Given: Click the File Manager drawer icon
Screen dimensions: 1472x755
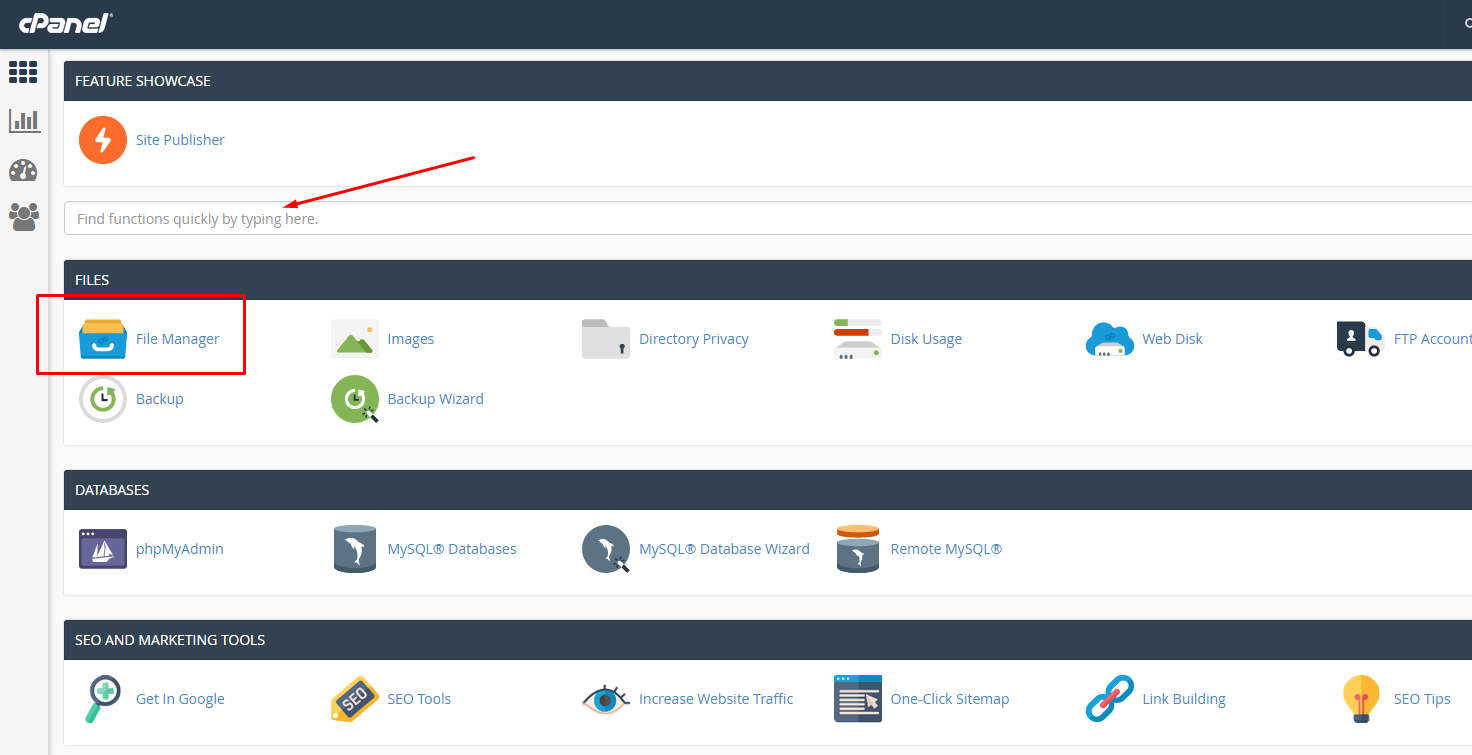Looking at the screenshot, I should pos(103,339).
